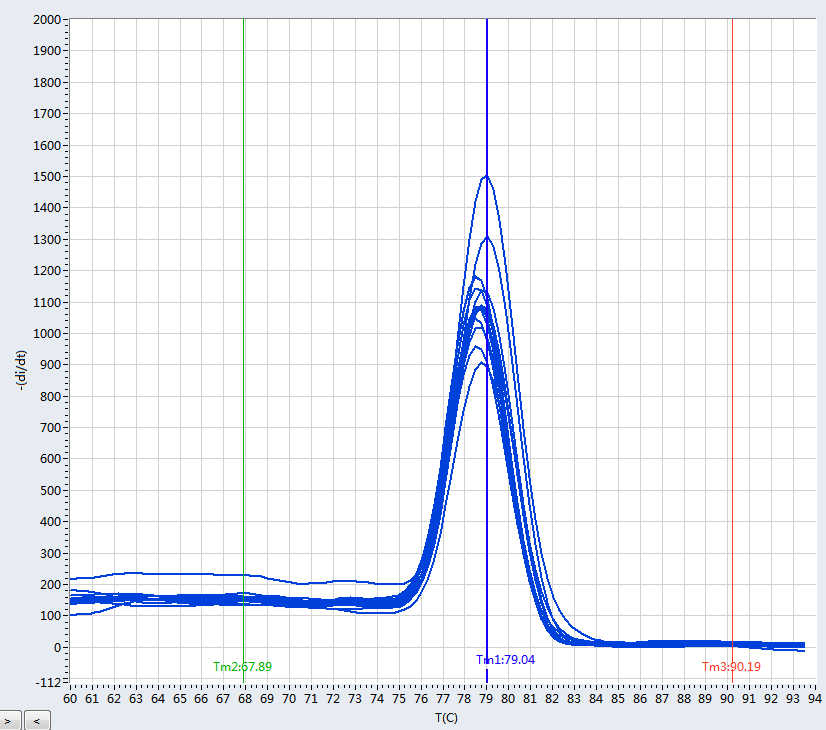The height and width of the screenshot is (730, 826).
Task: Click the red Tm3:90.19 label
Action: click(x=731, y=667)
